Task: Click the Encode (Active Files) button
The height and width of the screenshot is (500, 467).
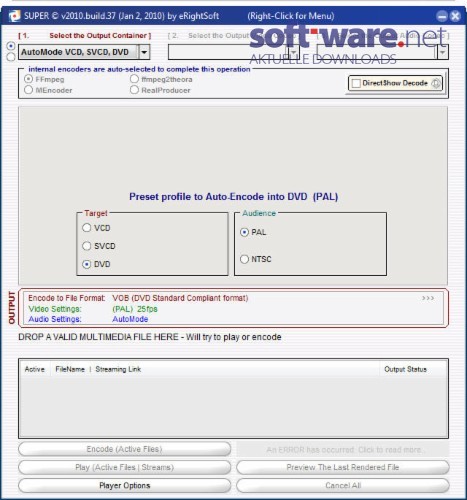Action: pos(124,449)
